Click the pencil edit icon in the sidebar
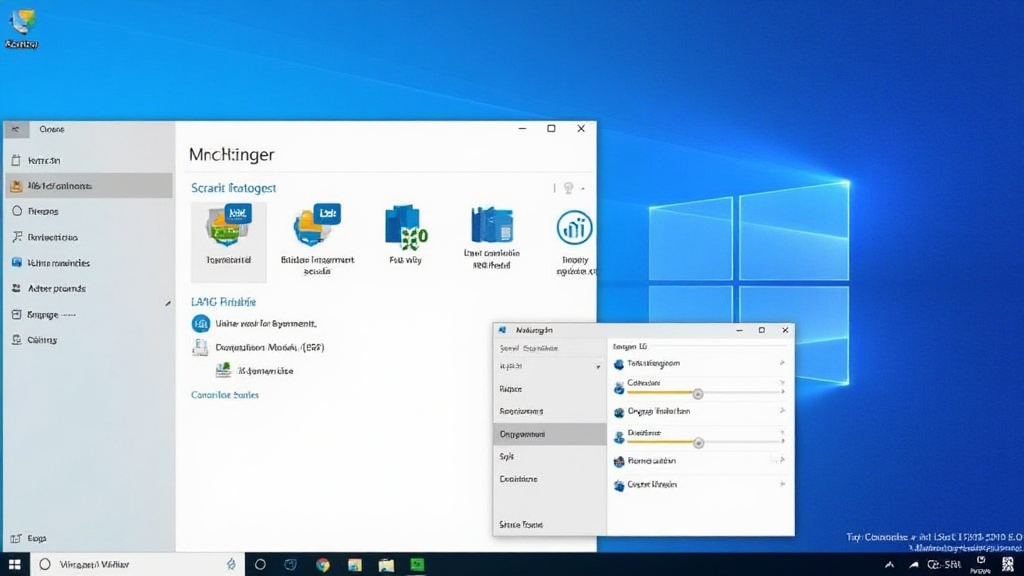The height and width of the screenshot is (576, 1024). [x=168, y=302]
